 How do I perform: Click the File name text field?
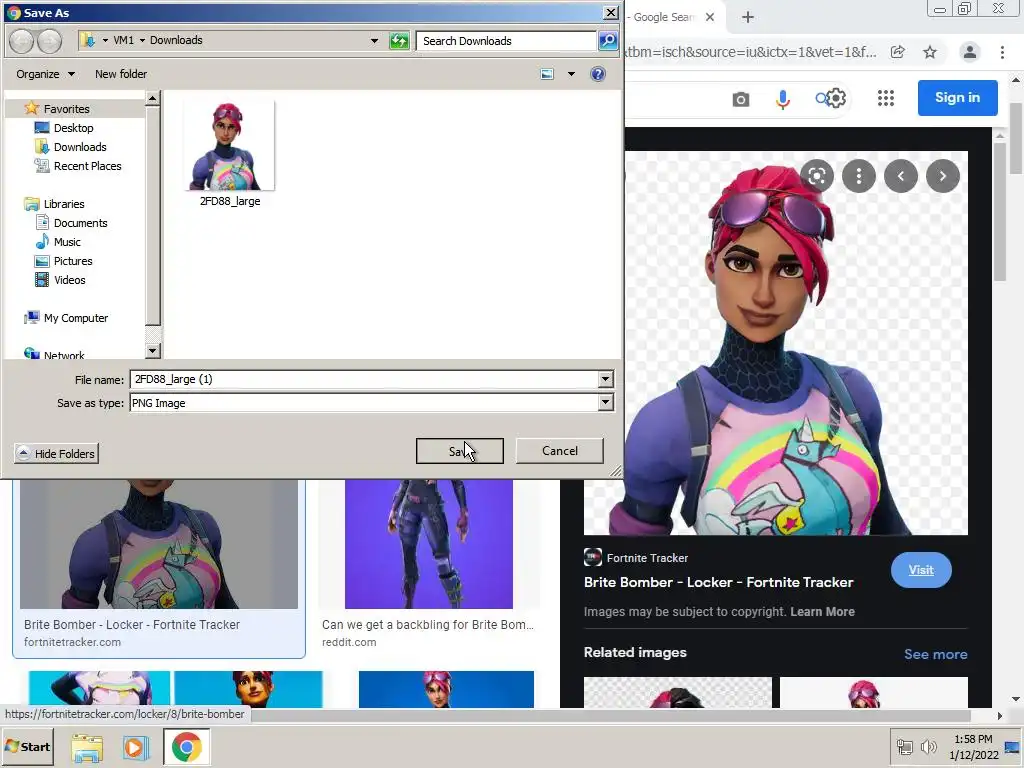click(364, 379)
